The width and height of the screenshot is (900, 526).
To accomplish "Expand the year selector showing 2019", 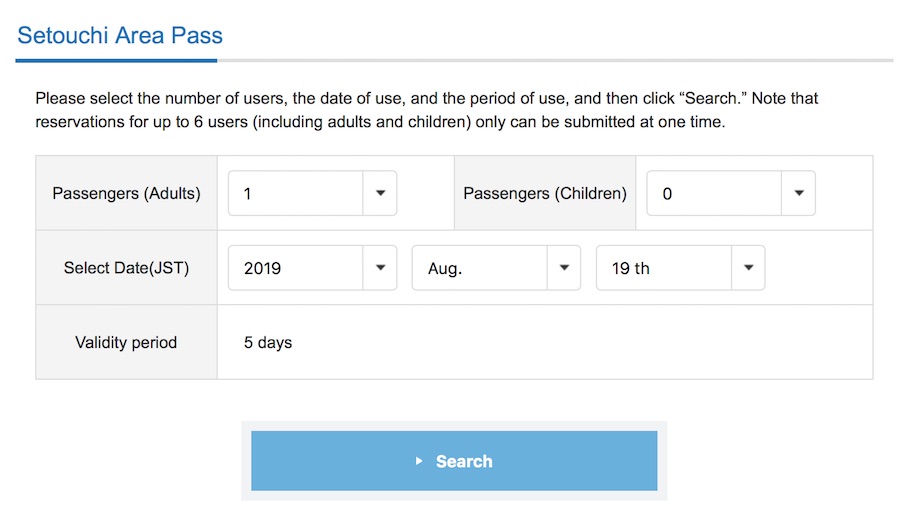I will pyautogui.click(x=296, y=268).
